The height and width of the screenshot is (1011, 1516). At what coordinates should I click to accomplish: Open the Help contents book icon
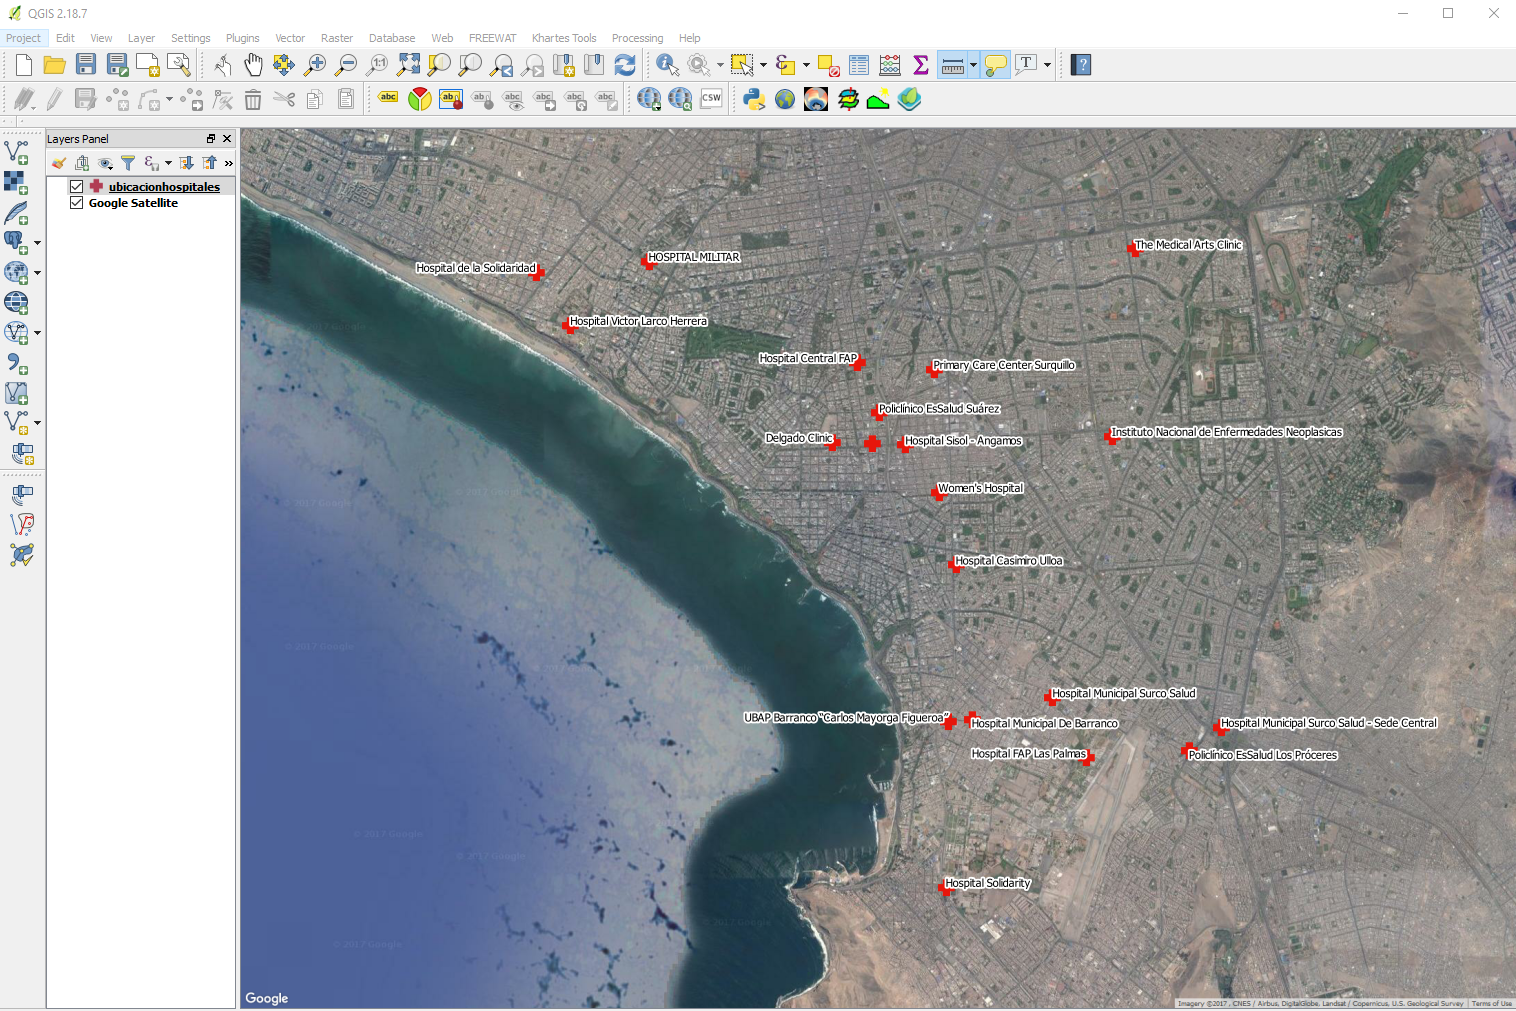pyautogui.click(x=1081, y=65)
